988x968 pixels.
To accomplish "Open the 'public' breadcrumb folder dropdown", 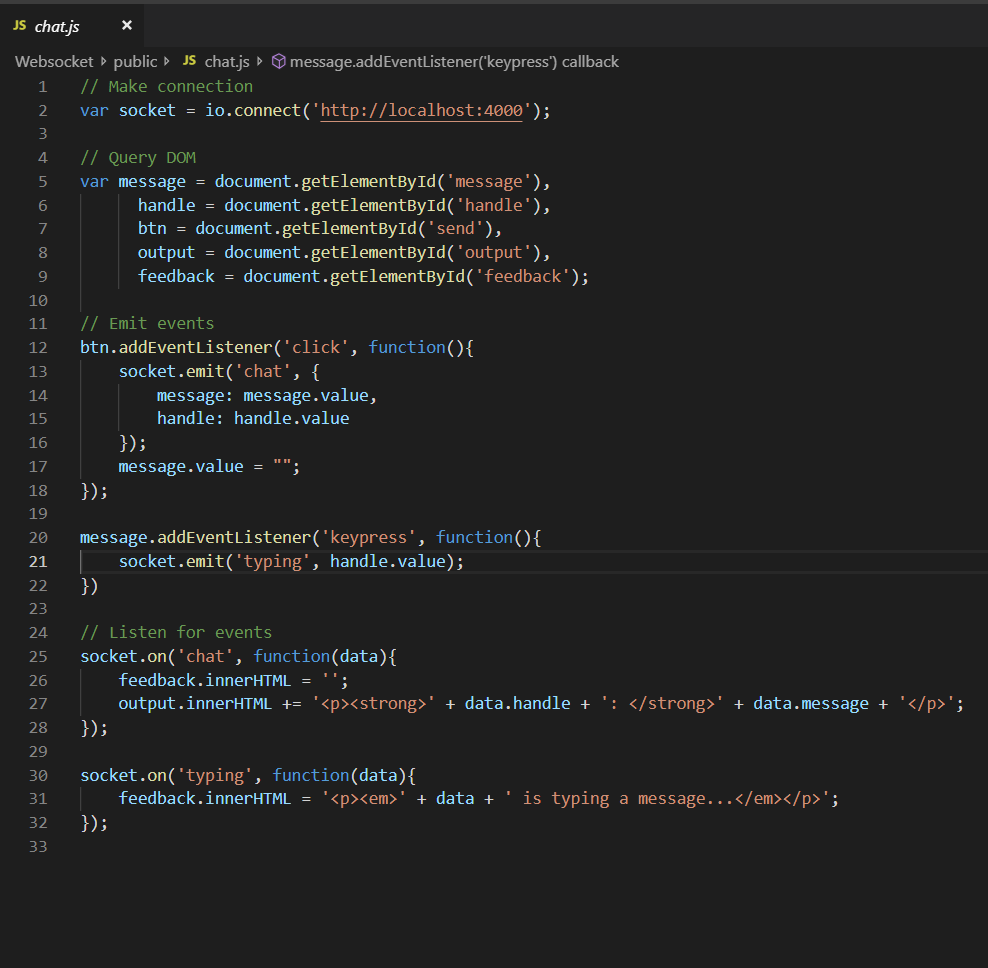I will (x=135, y=61).
